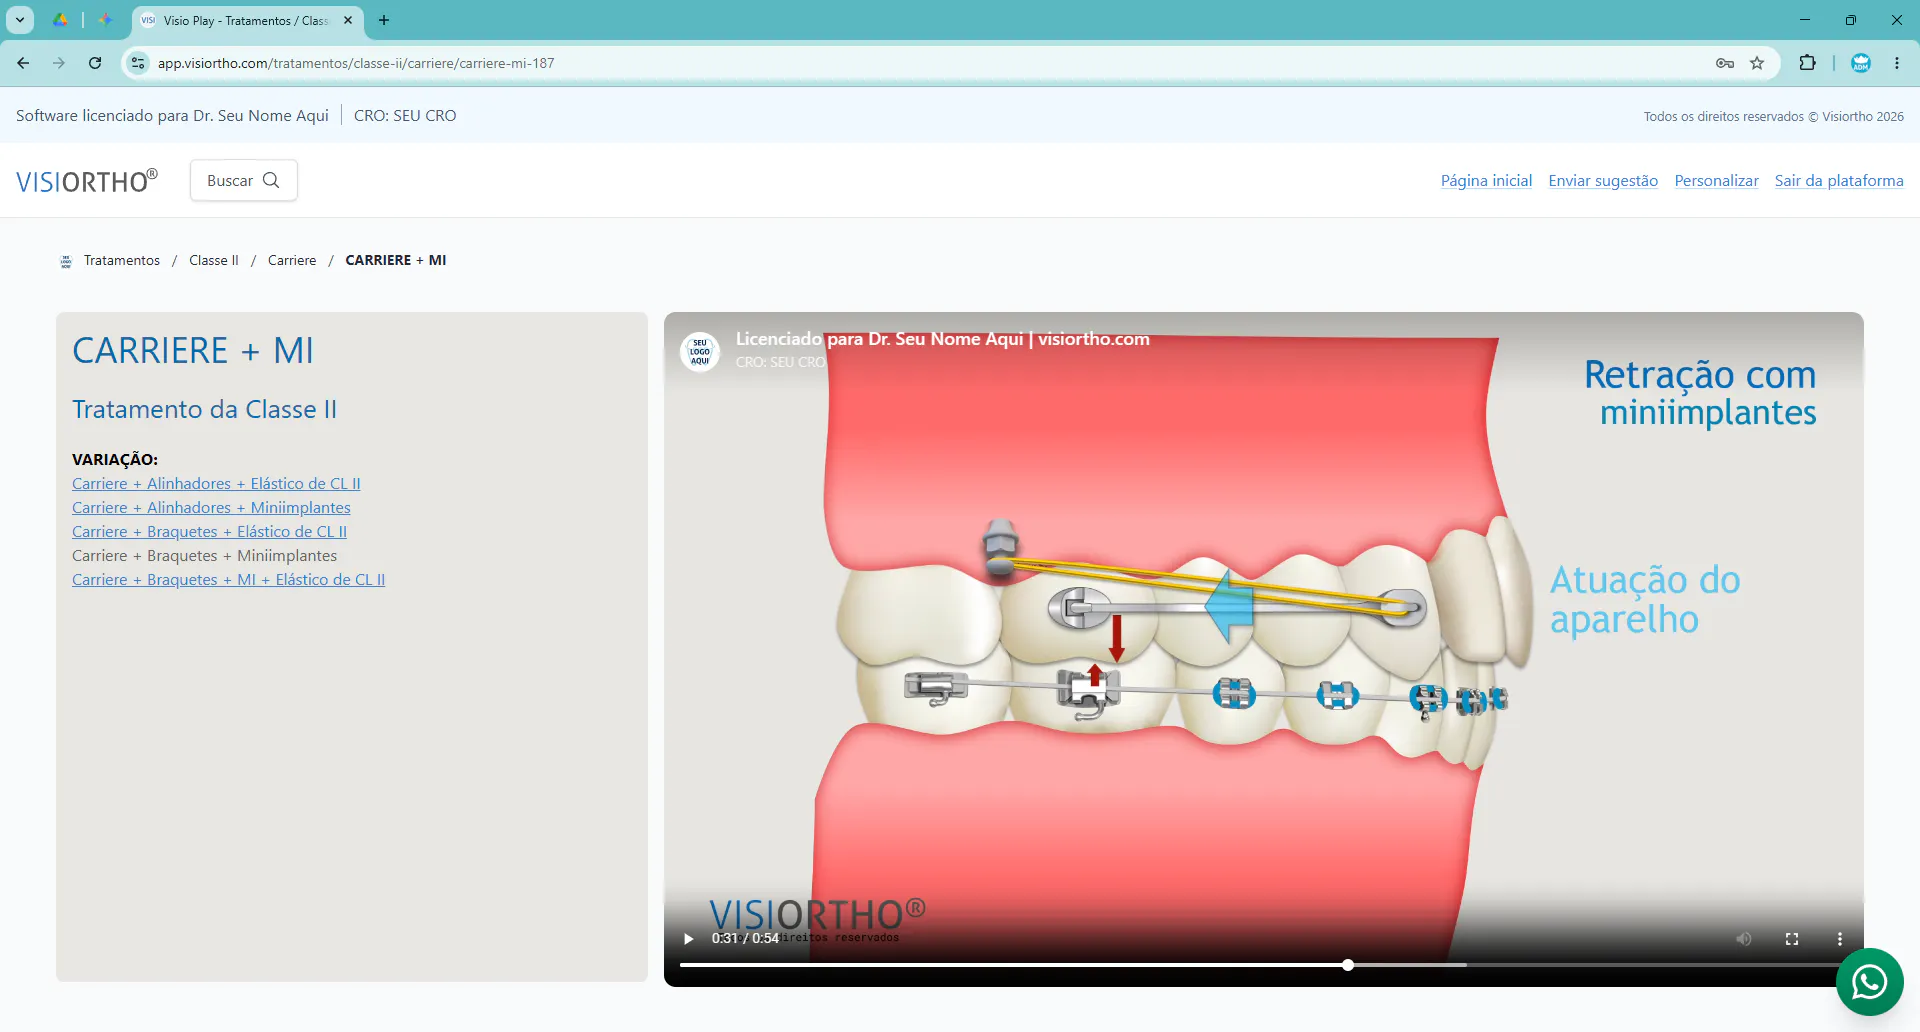Open the video more options menu
The image size is (1920, 1032).
point(1840,939)
